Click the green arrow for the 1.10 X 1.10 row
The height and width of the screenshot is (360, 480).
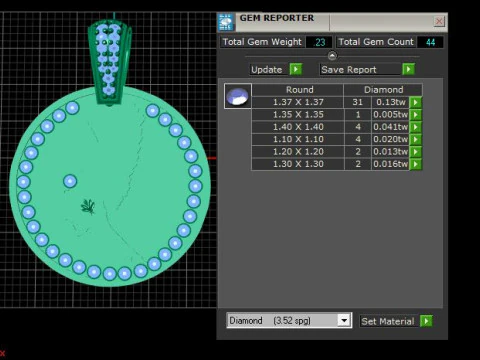[416, 139]
